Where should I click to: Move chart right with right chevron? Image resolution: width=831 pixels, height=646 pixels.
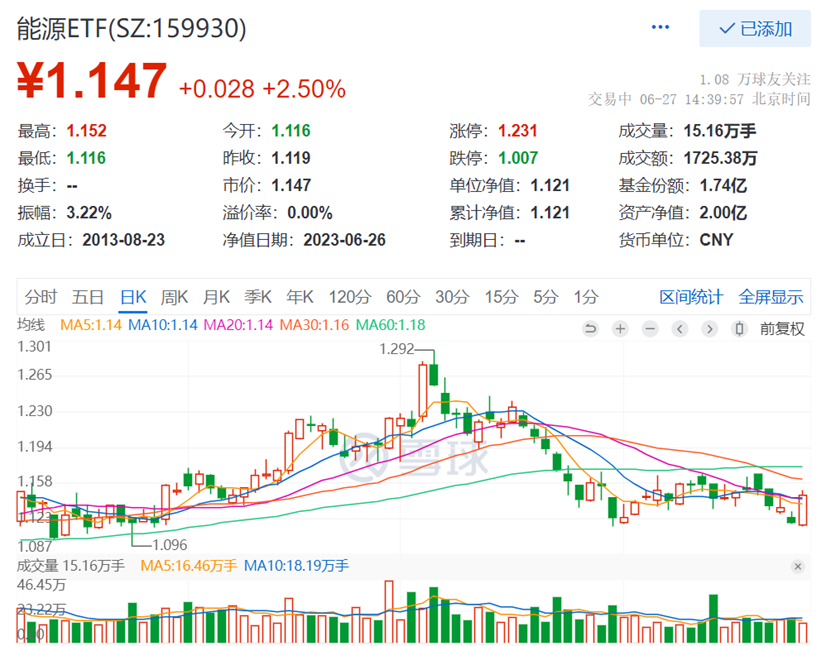[x=710, y=329]
